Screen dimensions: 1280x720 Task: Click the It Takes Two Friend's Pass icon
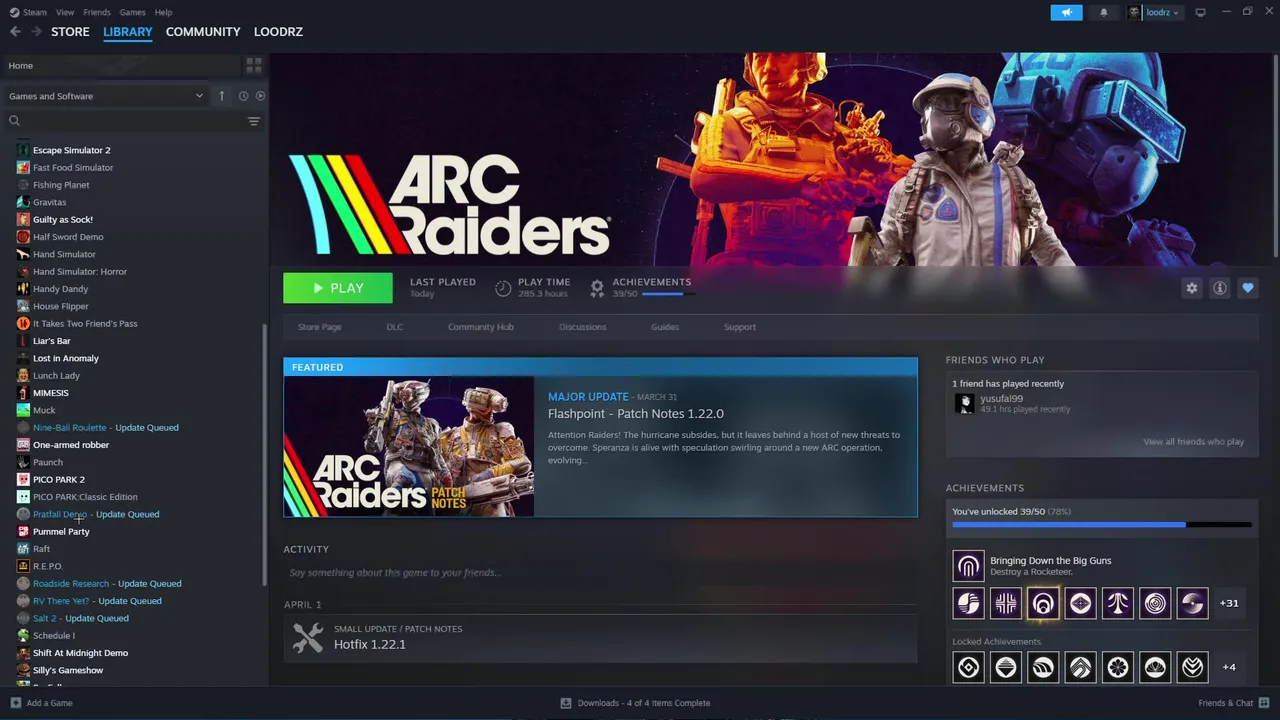pos(23,323)
